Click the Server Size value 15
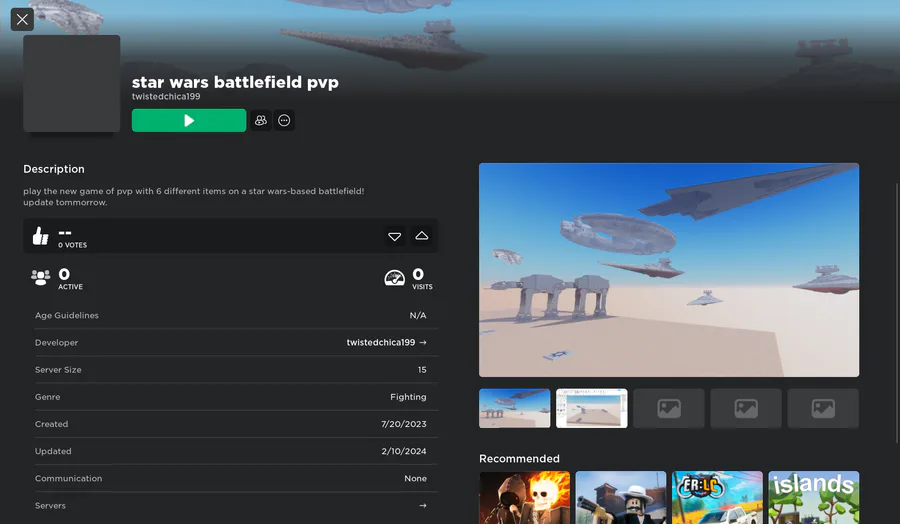The width and height of the screenshot is (900, 524). [422, 370]
